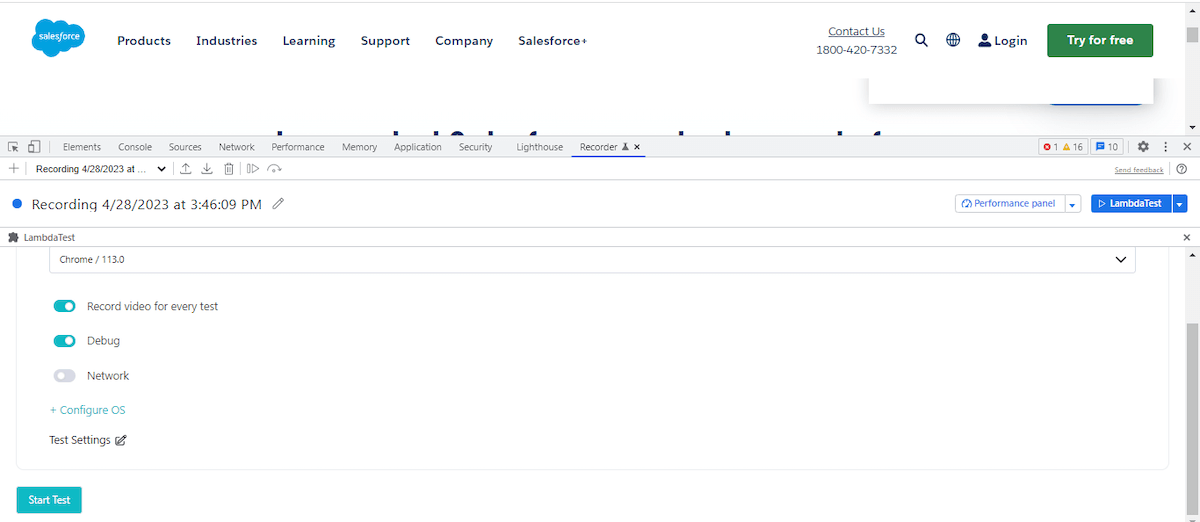The image size is (1200, 522).
Task: Click the step over replay icon
Action: click(274, 169)
